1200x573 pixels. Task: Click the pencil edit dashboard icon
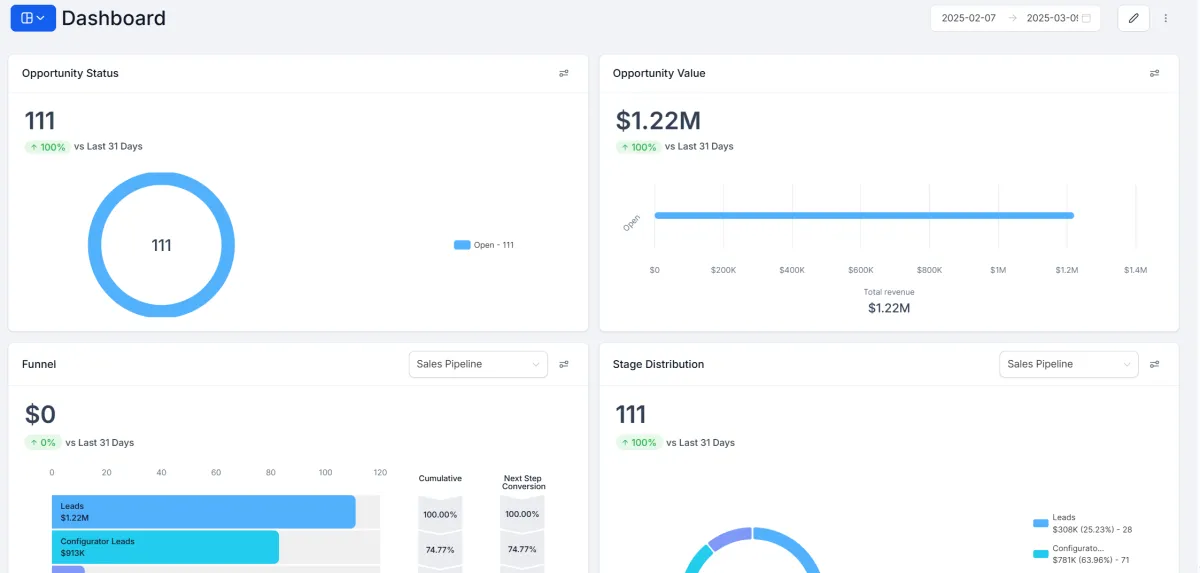[x=1133, y=18]
